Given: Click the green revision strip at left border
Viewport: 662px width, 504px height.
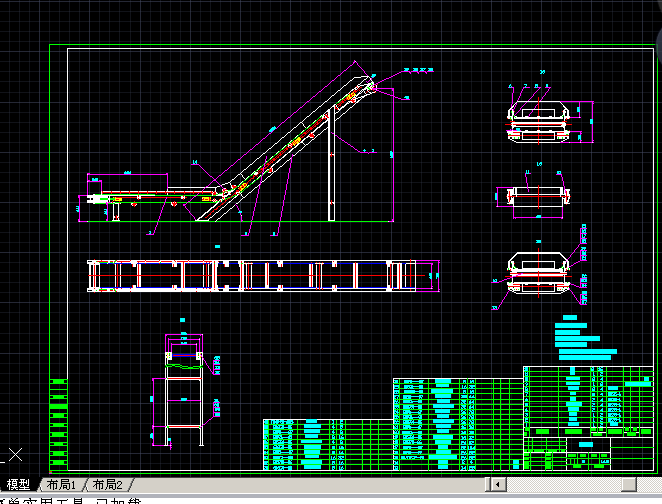Looking at the screenshot, I should [58, 422].
